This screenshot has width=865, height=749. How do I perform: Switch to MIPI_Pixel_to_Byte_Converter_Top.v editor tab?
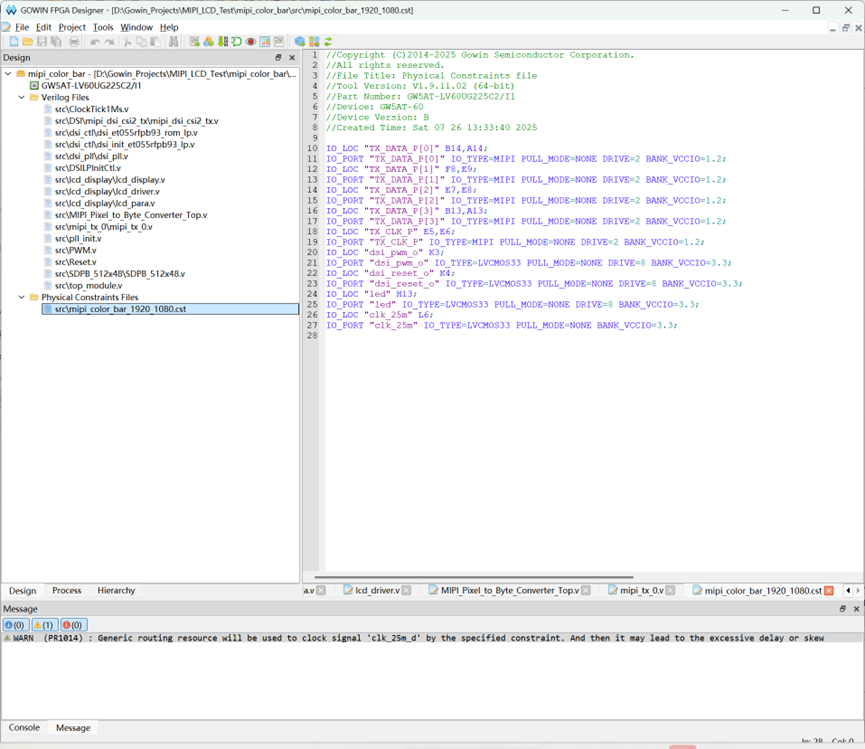pos(510,590)
